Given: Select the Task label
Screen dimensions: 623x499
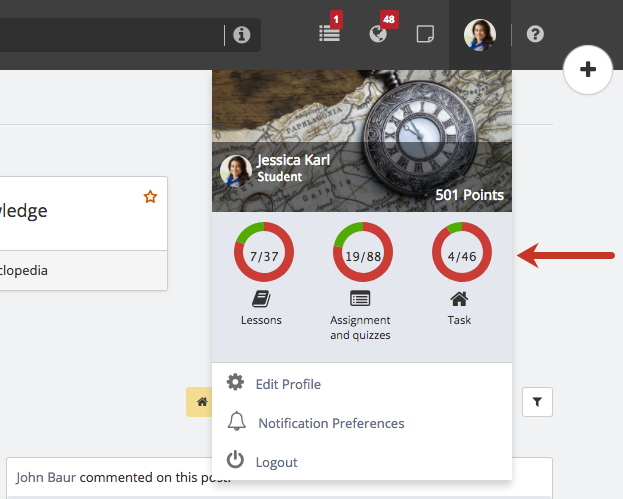Looking at the screenshot, I should coord(459,320).
